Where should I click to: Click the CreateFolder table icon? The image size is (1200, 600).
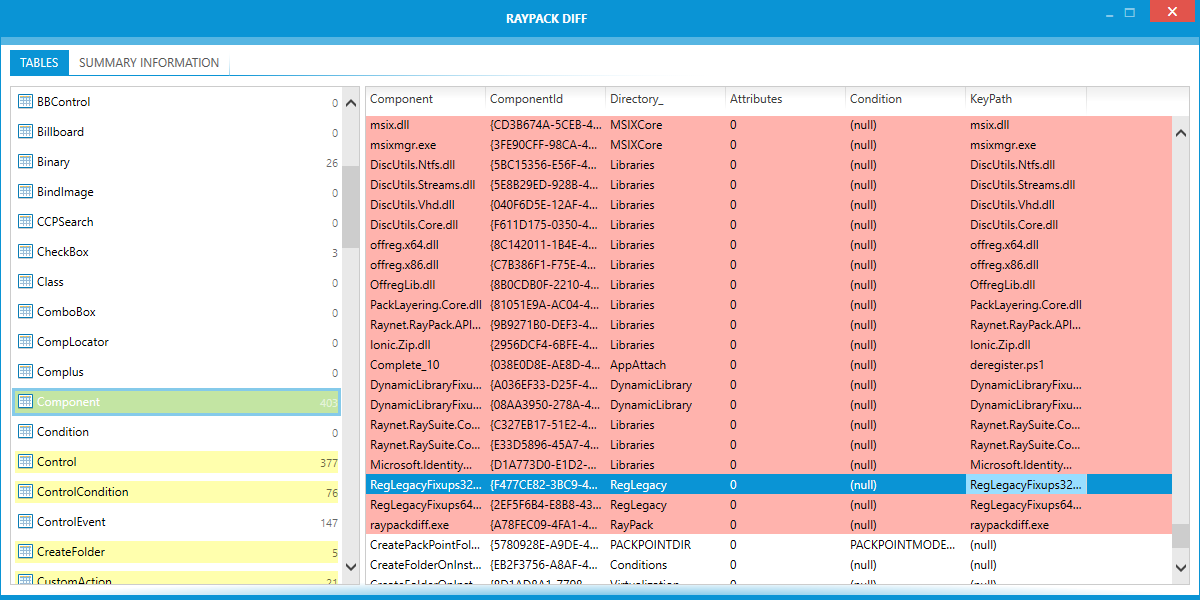26,552
